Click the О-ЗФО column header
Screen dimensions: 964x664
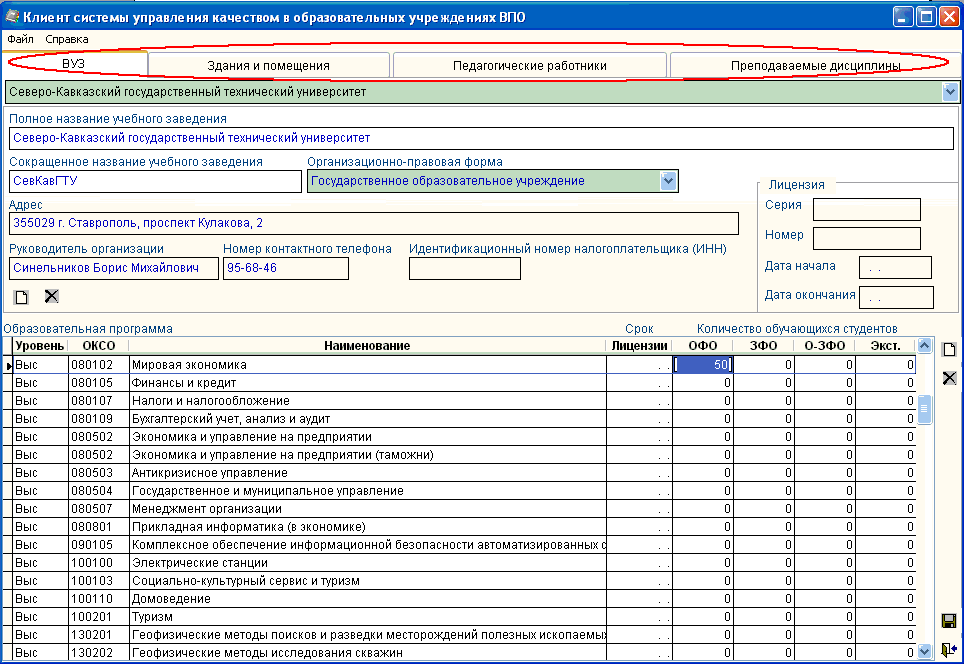pyautogui.click(x=825, y=346)
